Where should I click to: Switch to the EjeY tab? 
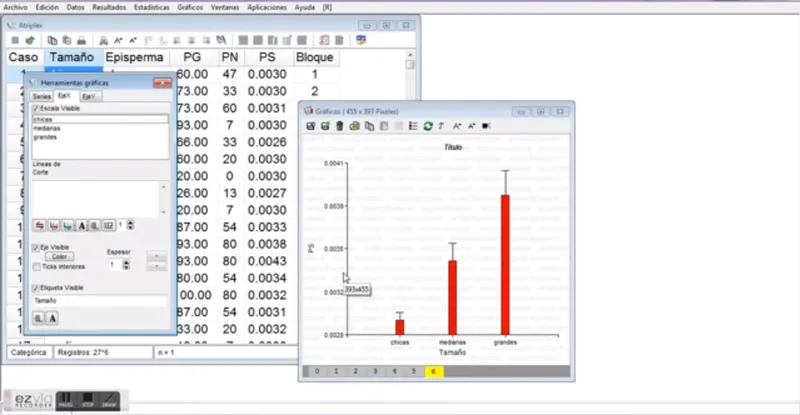89,96
